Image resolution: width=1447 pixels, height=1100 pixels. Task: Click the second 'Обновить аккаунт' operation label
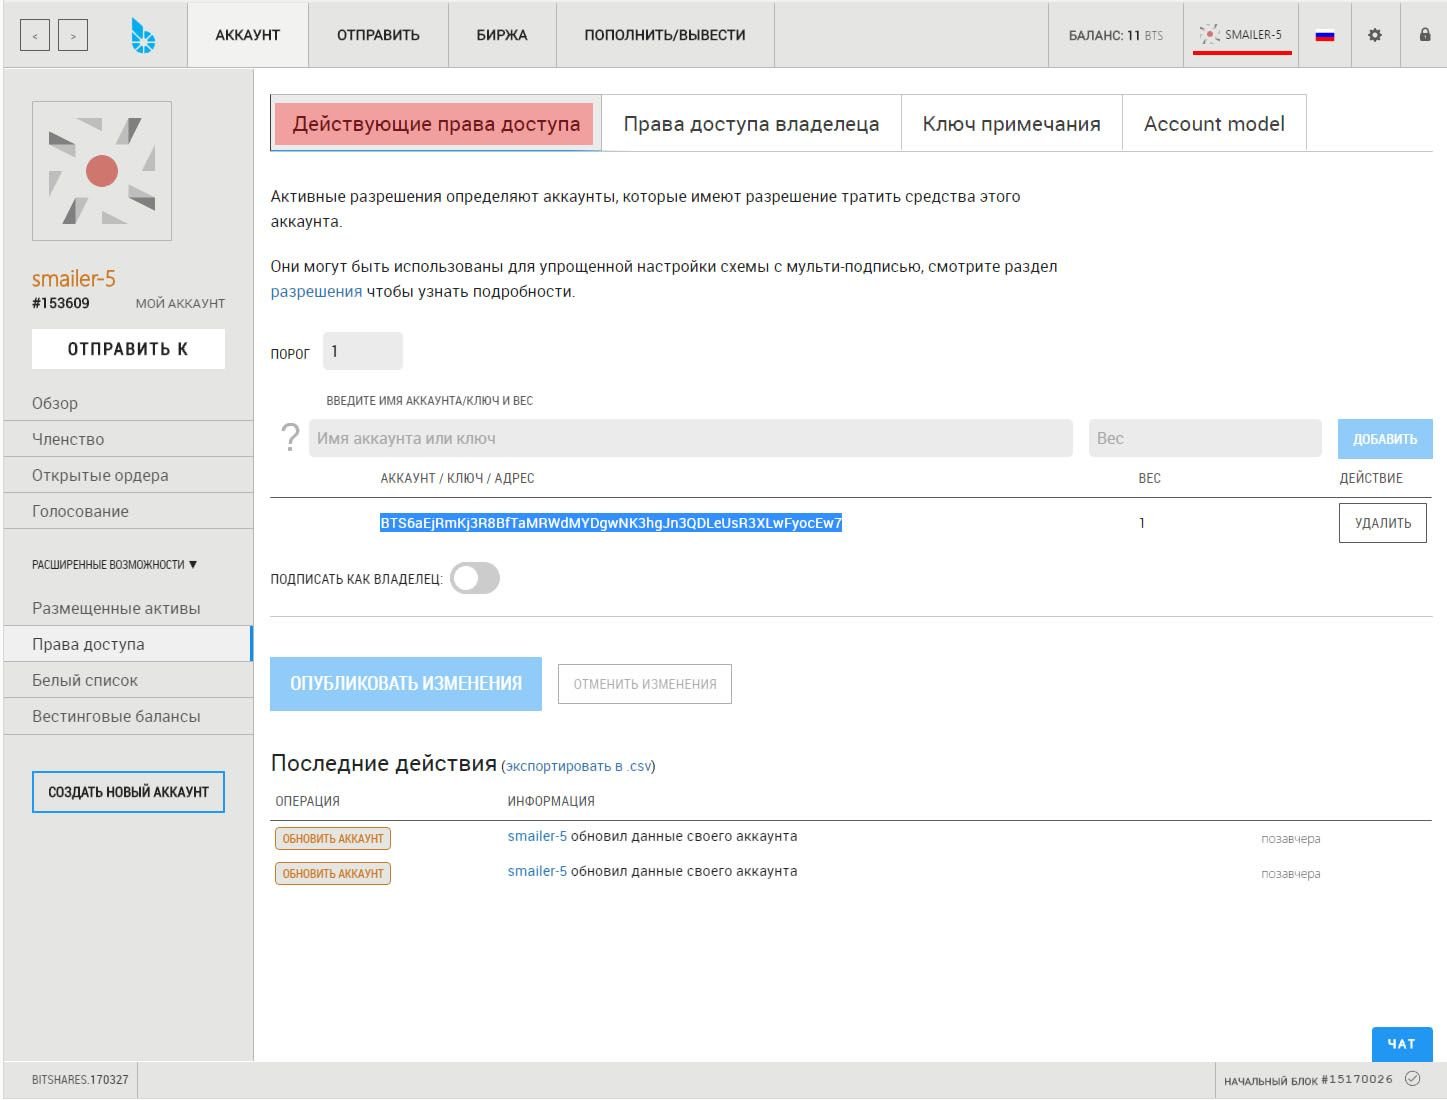(x=333, y=873)
